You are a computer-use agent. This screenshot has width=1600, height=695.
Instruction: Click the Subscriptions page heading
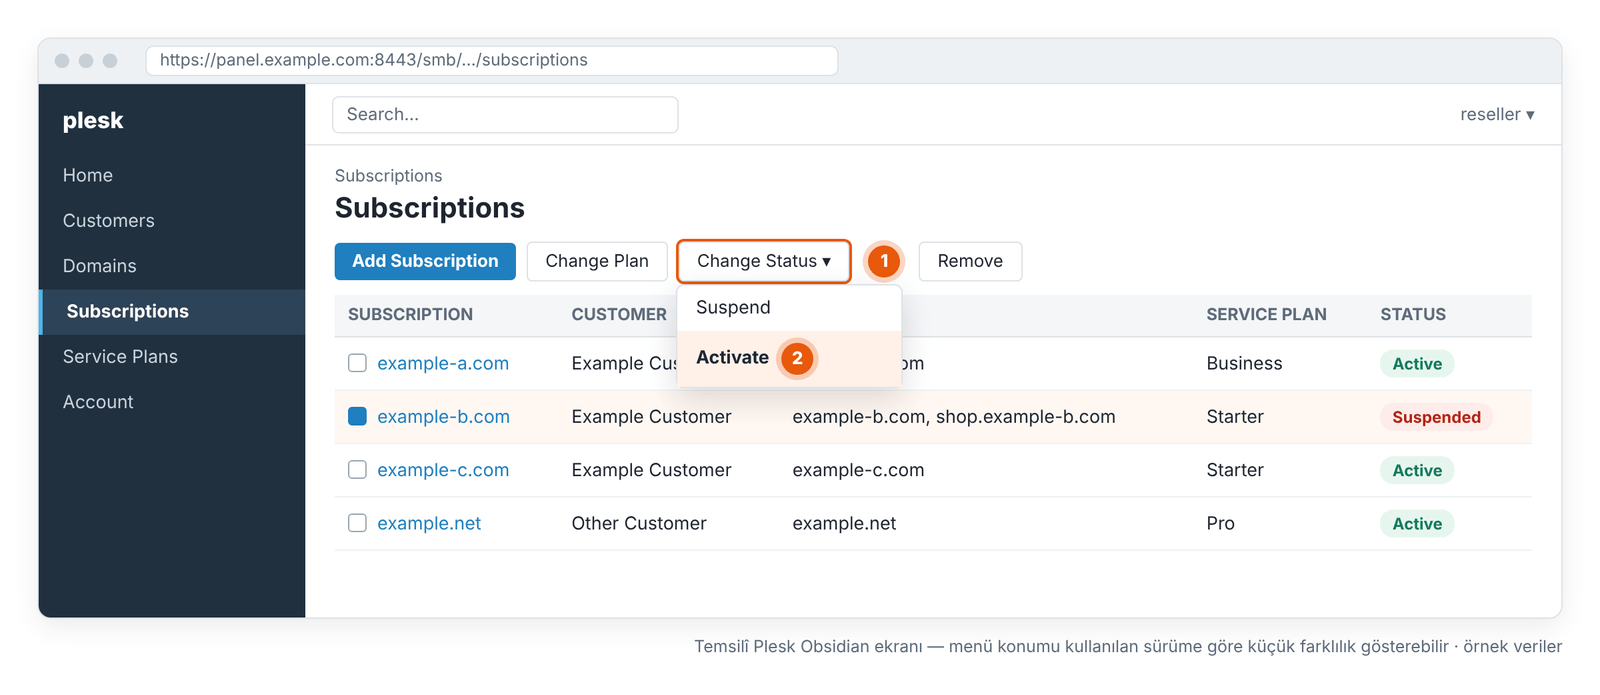(x=430, y=208)
